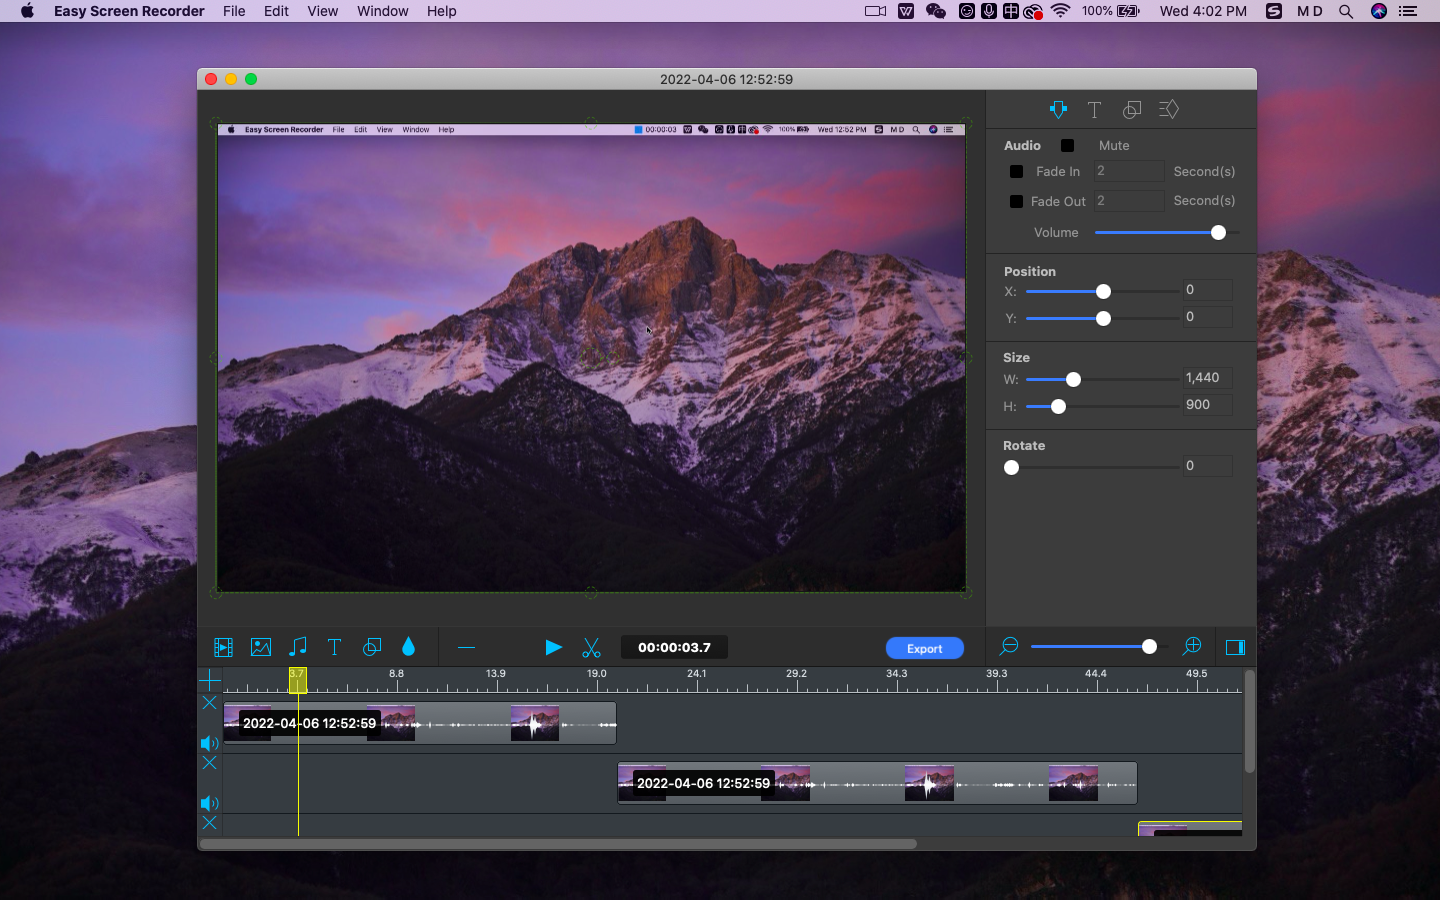Viewport: 1440px width, 900px height.
Task: Click the add image icon in toolbar
Action: [x=261, y=647]
